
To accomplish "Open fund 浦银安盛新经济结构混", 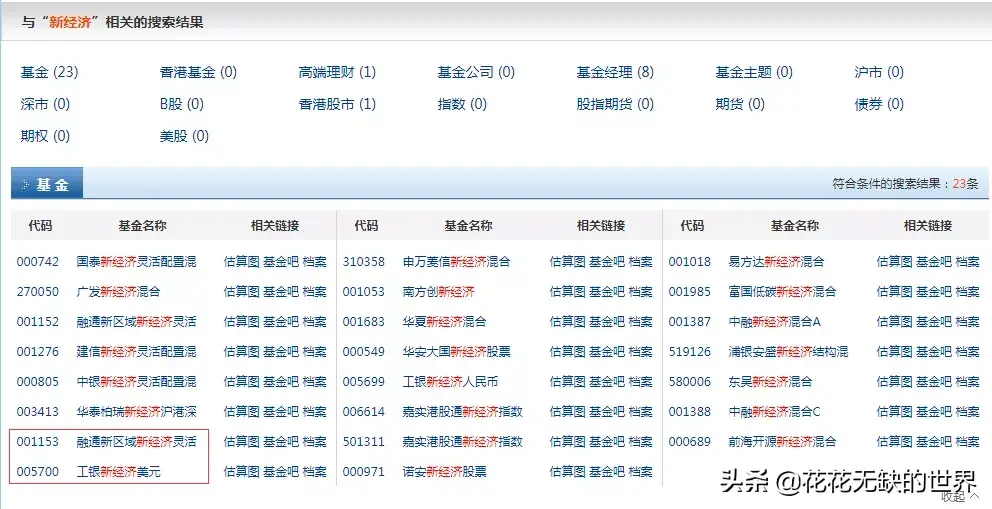I will 788,351.
